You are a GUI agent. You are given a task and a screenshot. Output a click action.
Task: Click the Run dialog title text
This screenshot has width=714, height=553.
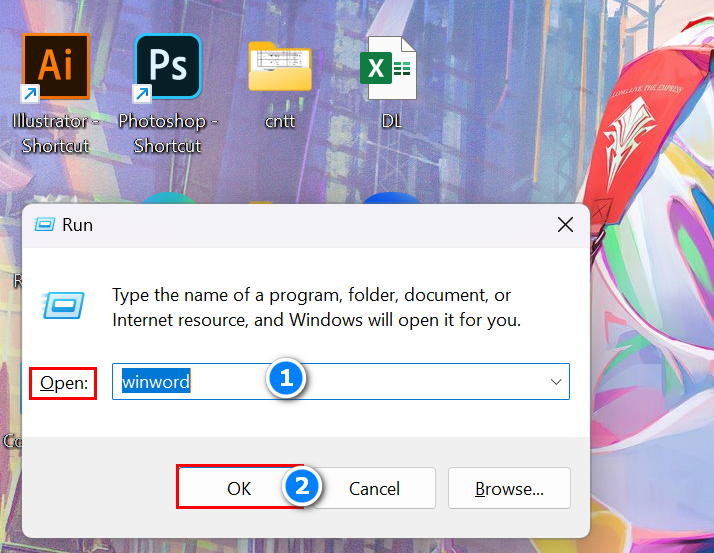coord(77,225)
